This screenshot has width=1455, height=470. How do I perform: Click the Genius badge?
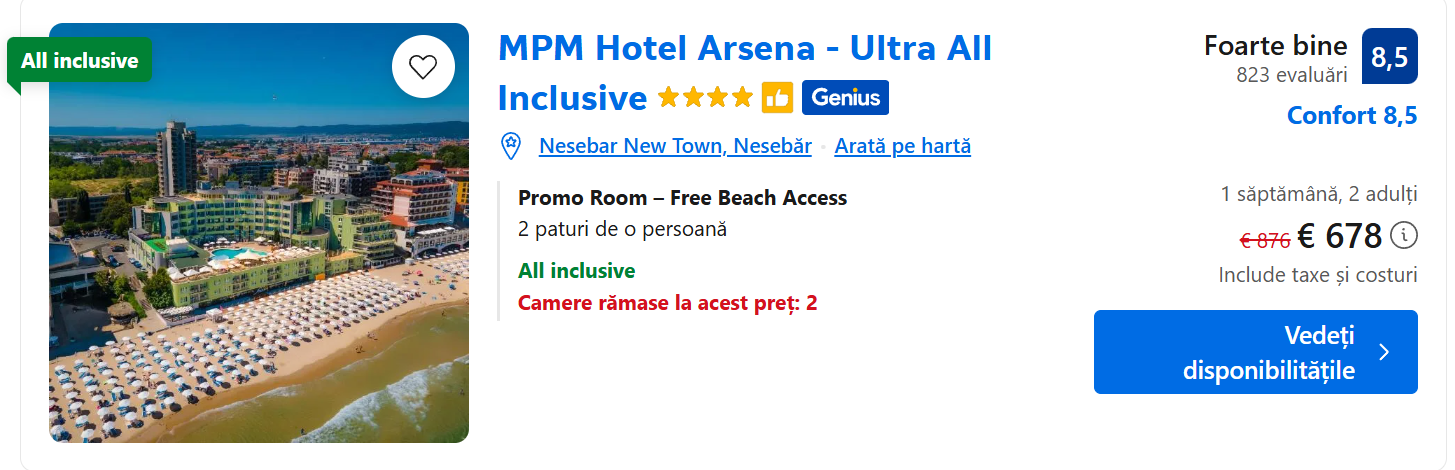click(x=845, y=97)
